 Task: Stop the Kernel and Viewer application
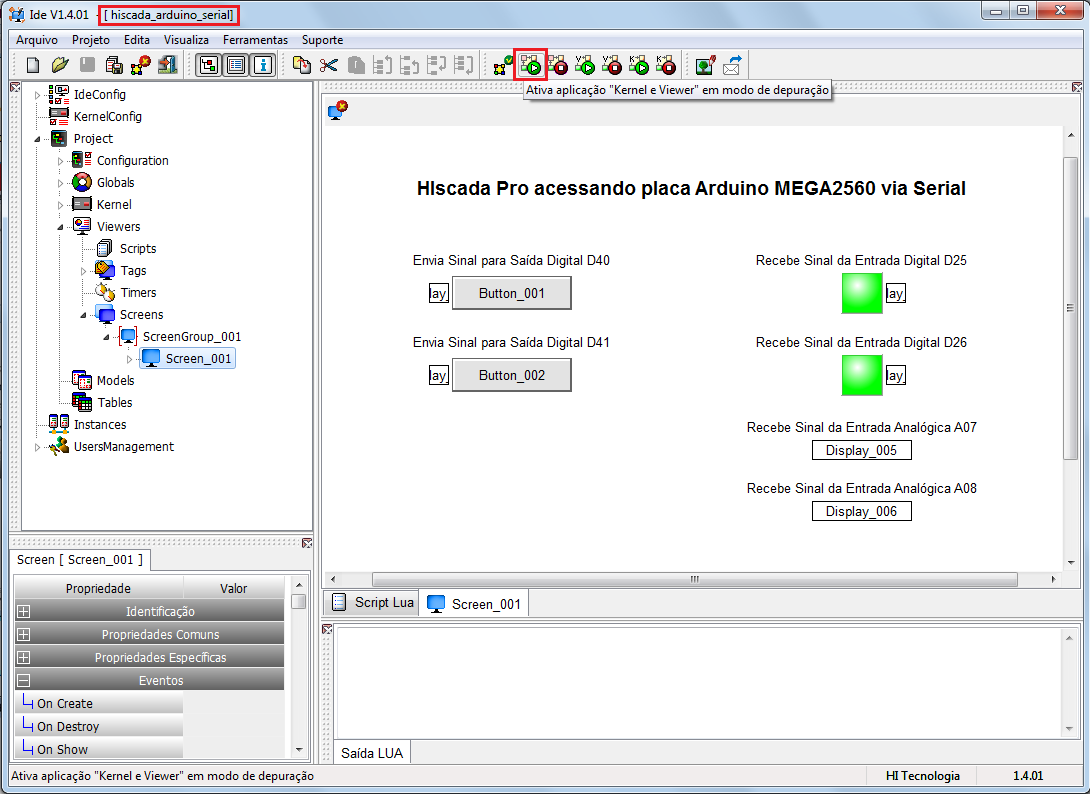tap(558, 66)
